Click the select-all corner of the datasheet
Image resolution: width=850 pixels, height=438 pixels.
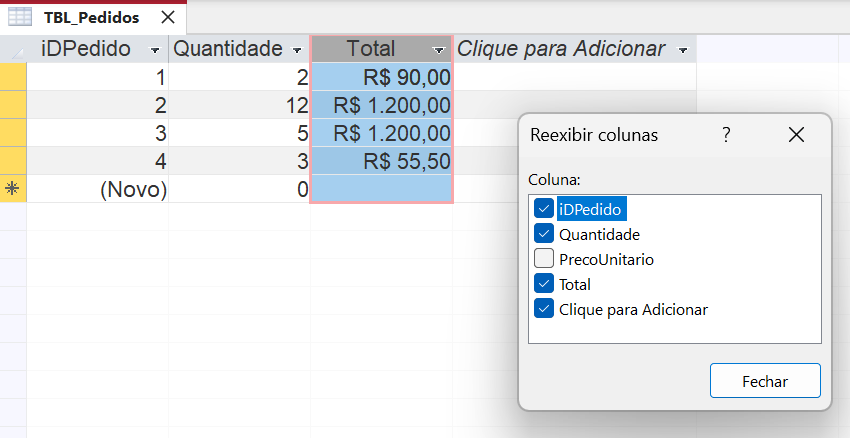(x=13, y=49)
